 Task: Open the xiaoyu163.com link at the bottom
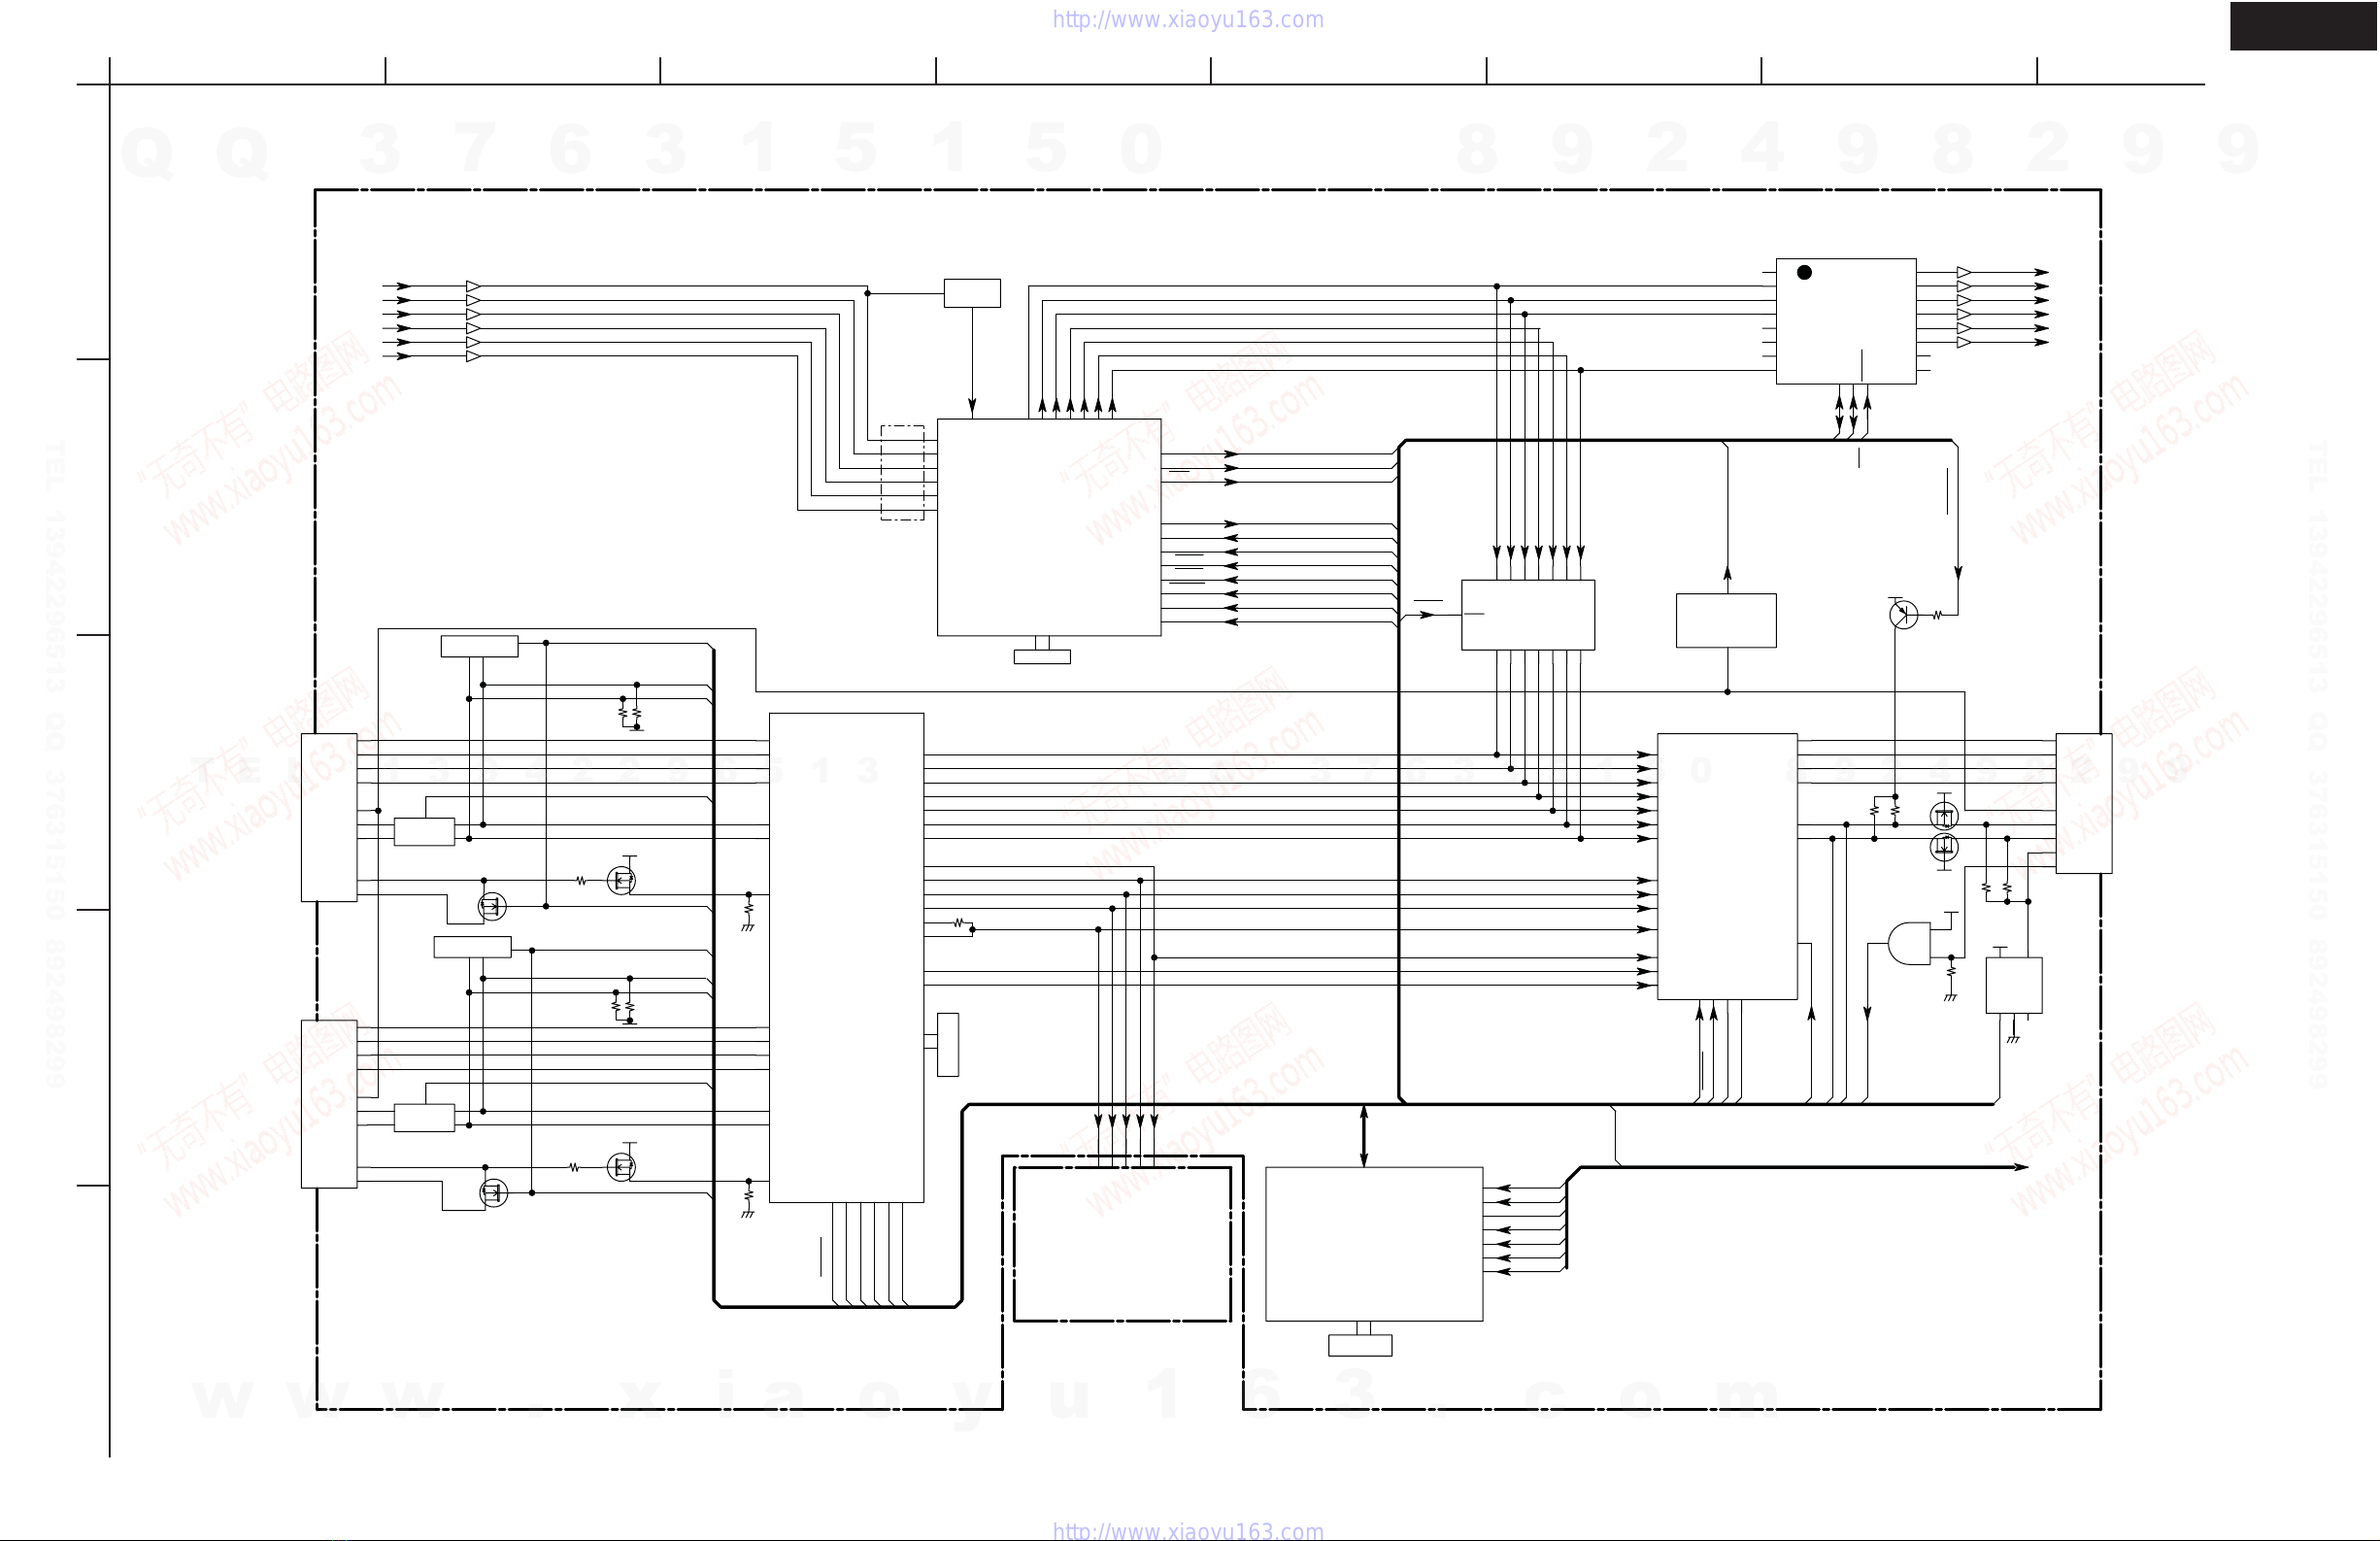(x=1187, y=1531)
